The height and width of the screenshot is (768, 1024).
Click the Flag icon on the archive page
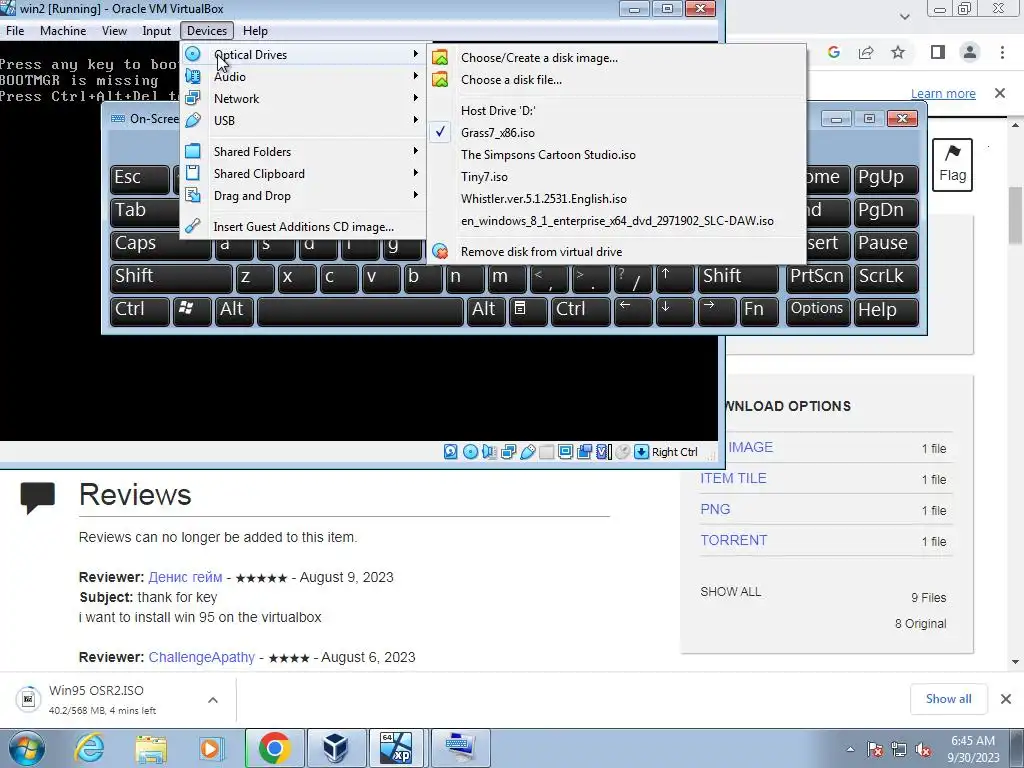point(952,165)
